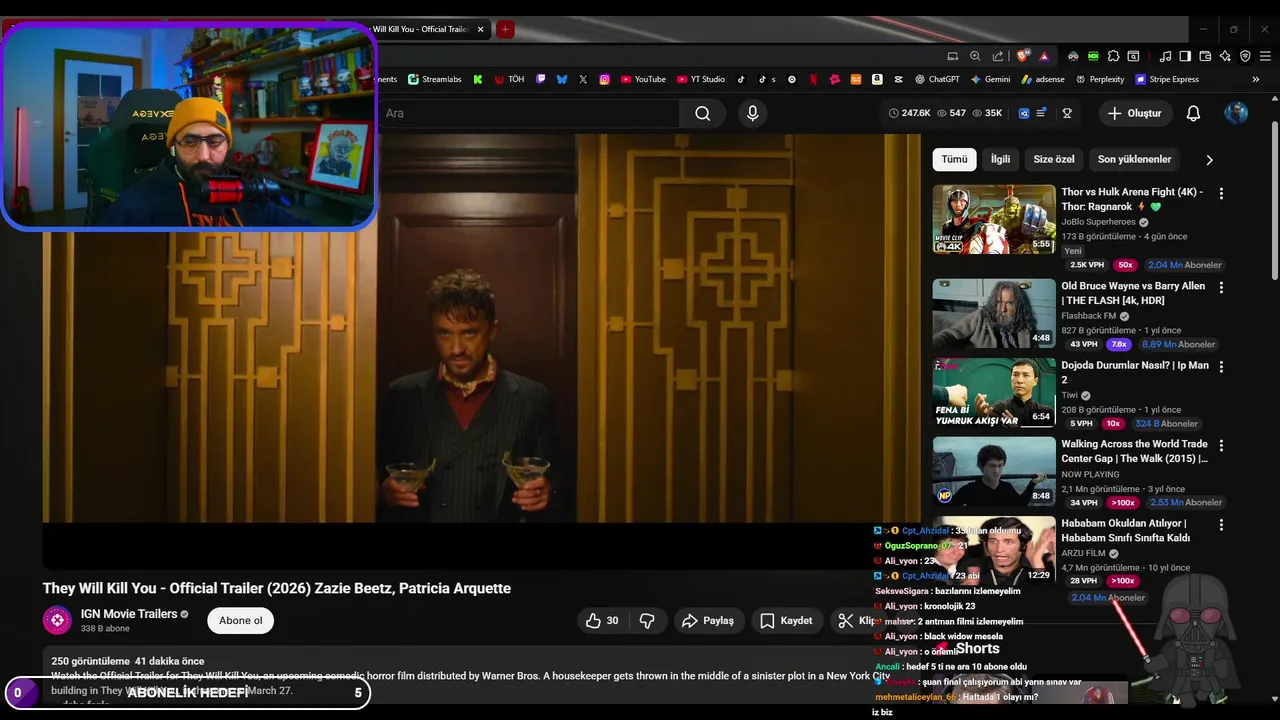Click into the Ara search field

[x=530, y=113]
